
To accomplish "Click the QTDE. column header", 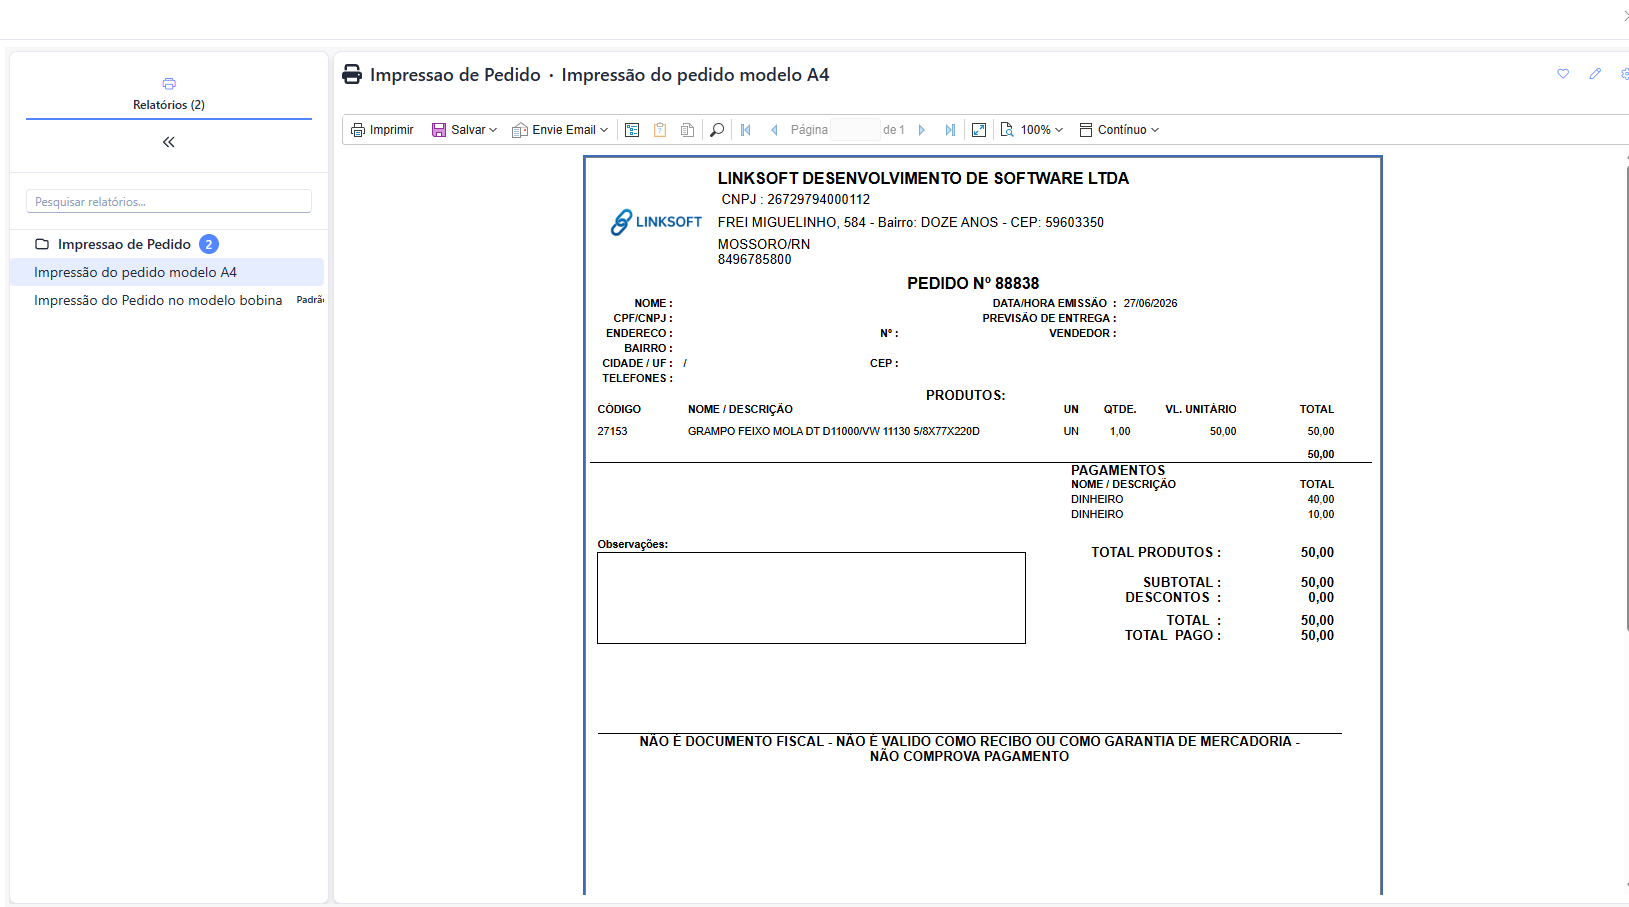I will 1120,409.
